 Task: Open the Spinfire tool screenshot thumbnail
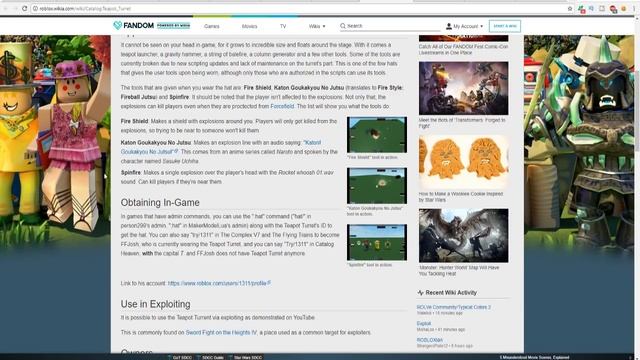377,242
